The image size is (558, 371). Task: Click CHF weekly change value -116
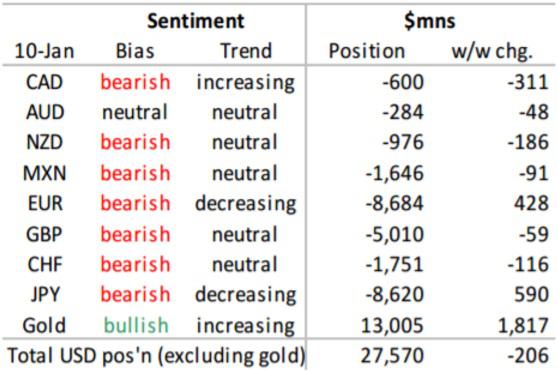(528, 264)
